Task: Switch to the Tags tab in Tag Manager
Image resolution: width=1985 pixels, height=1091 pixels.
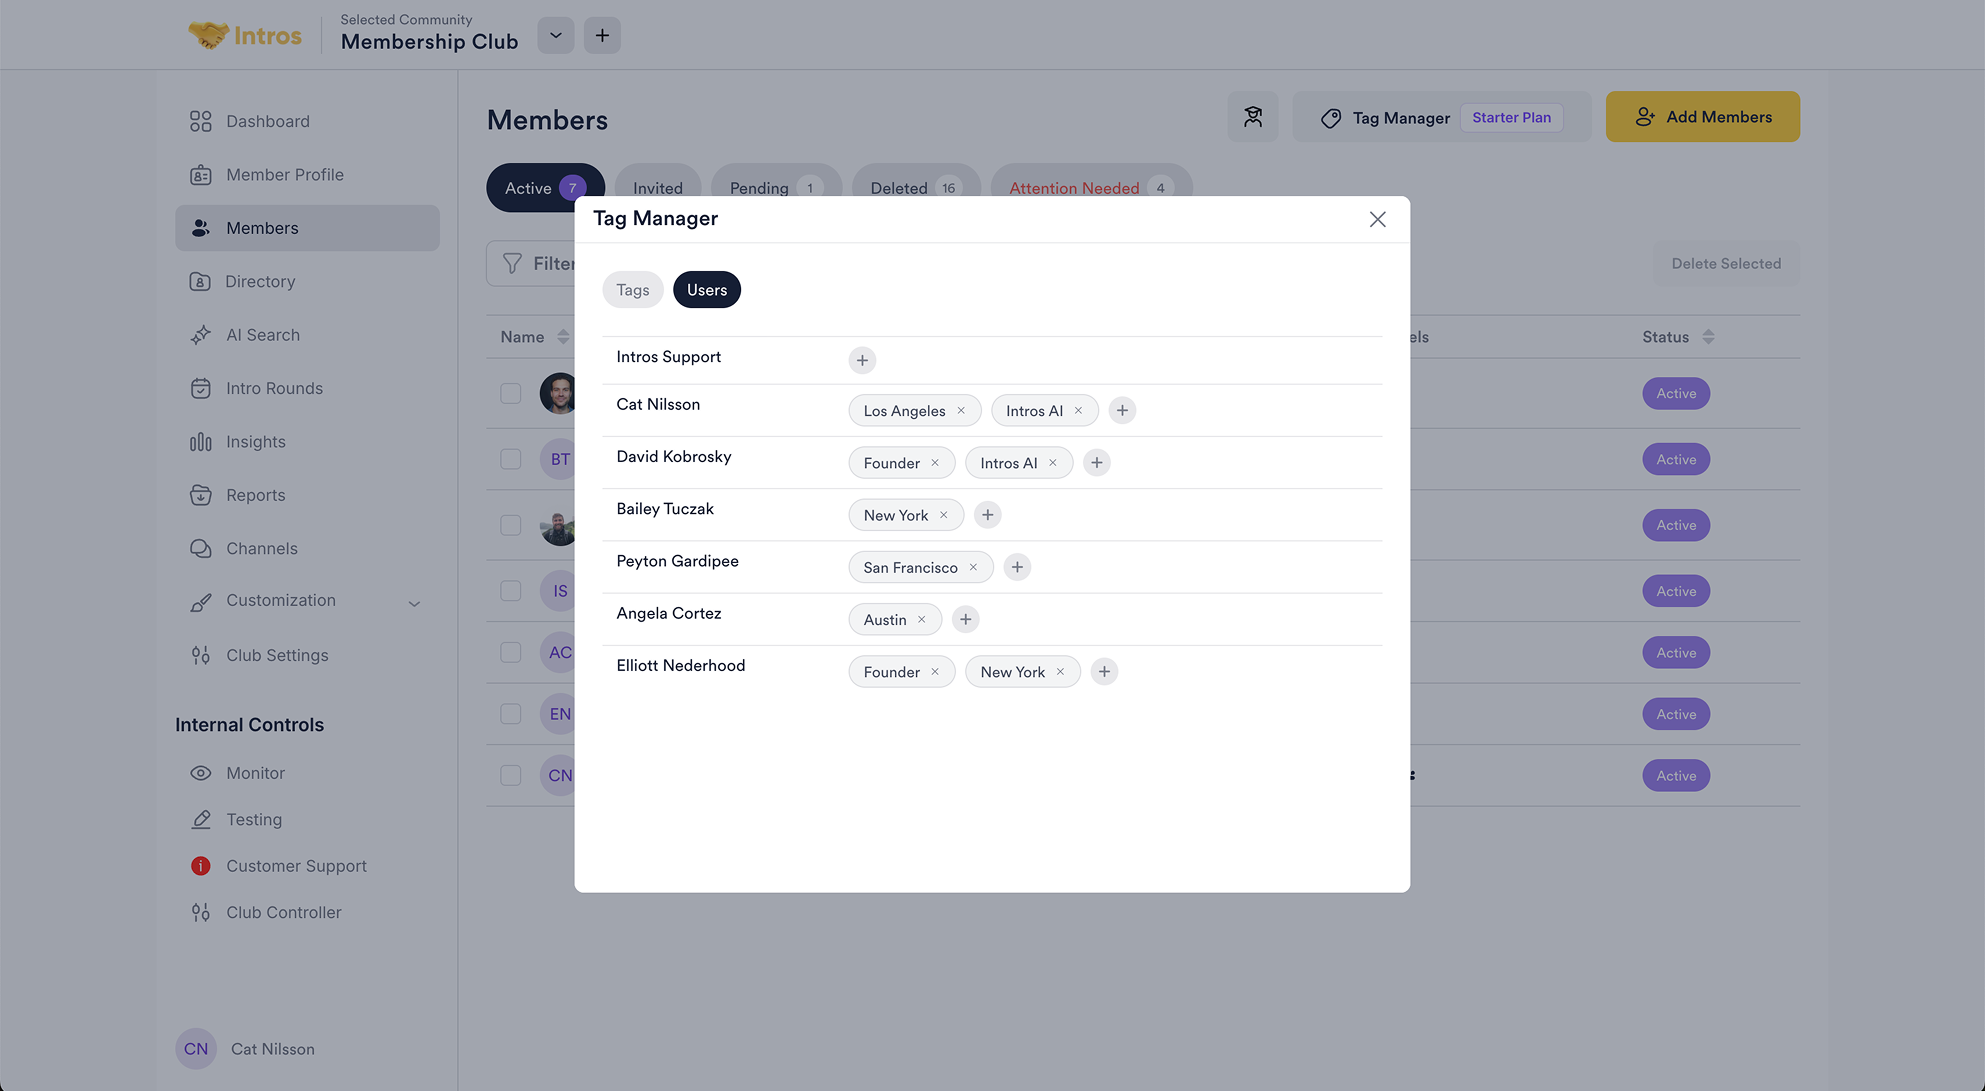Action: [632, 290]
